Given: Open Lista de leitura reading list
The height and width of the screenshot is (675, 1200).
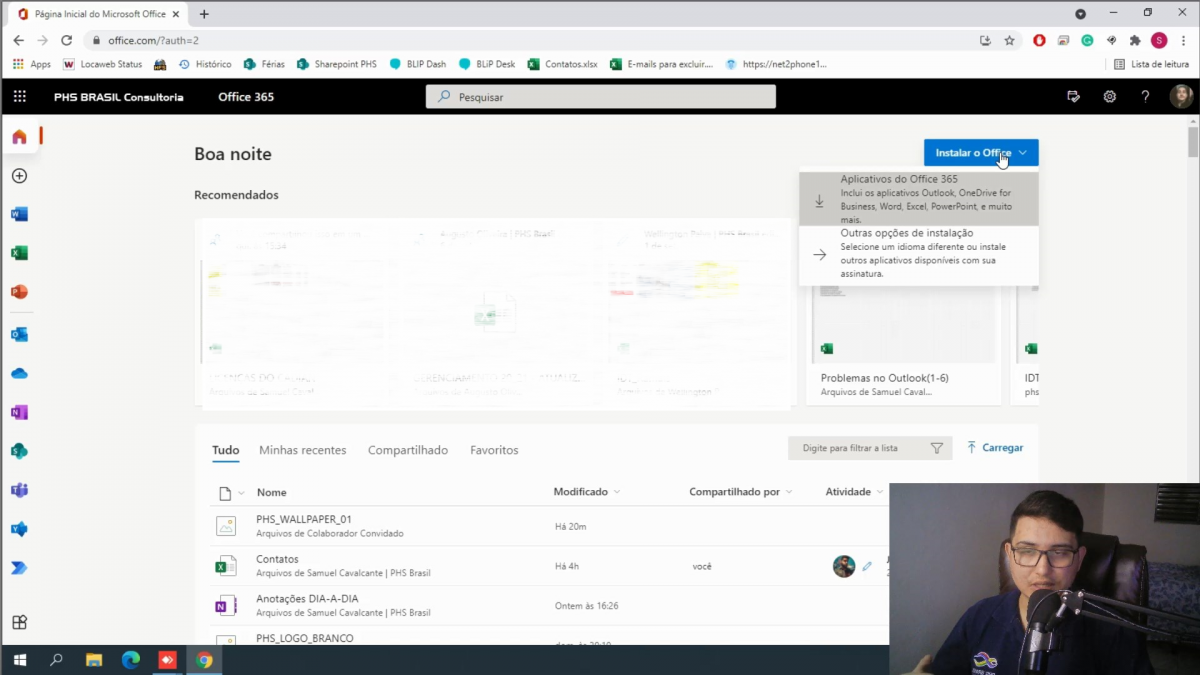Looking at the screenshot, I should tap(1152, 64).
